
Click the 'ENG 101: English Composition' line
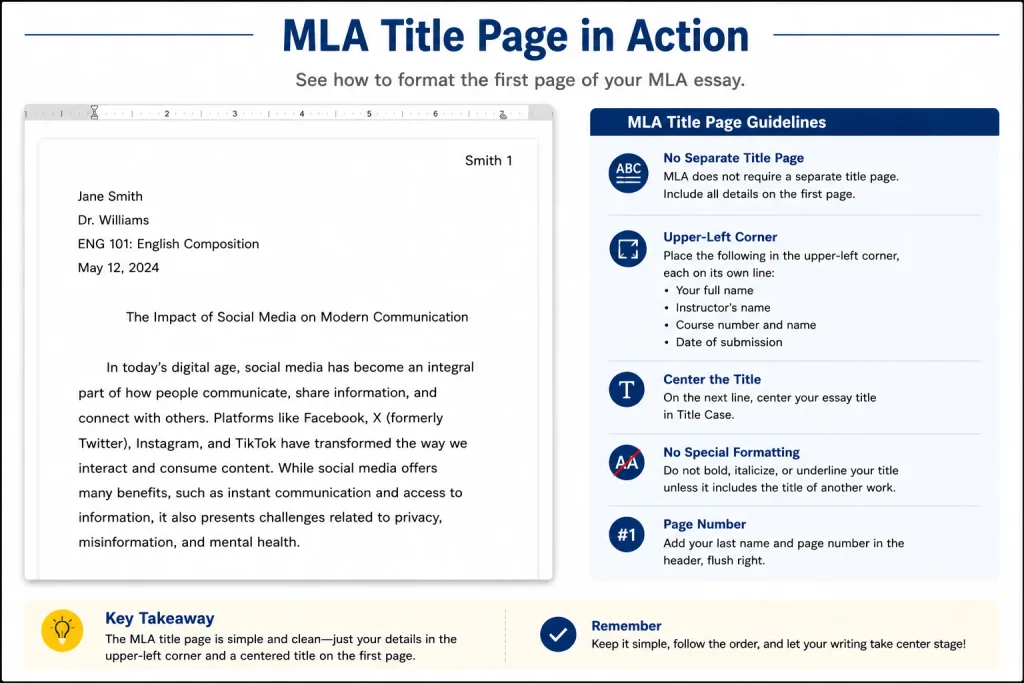[x=168, y=244]
